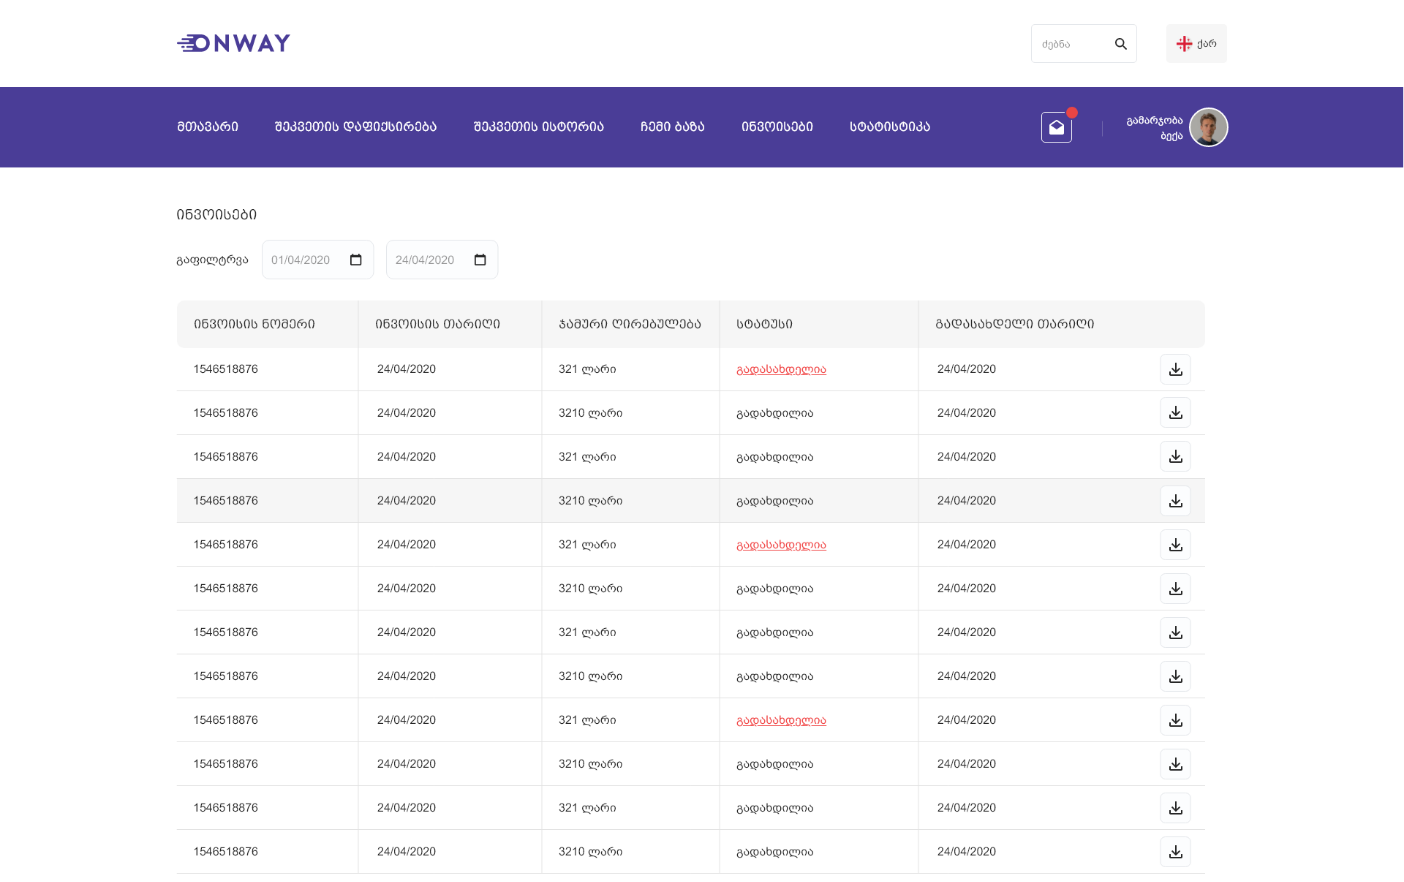Click the გადახდილია status in the fourth row
The width and height of the screenshot is (1404, 882).
pyautogui.click(x=775, y=501)
